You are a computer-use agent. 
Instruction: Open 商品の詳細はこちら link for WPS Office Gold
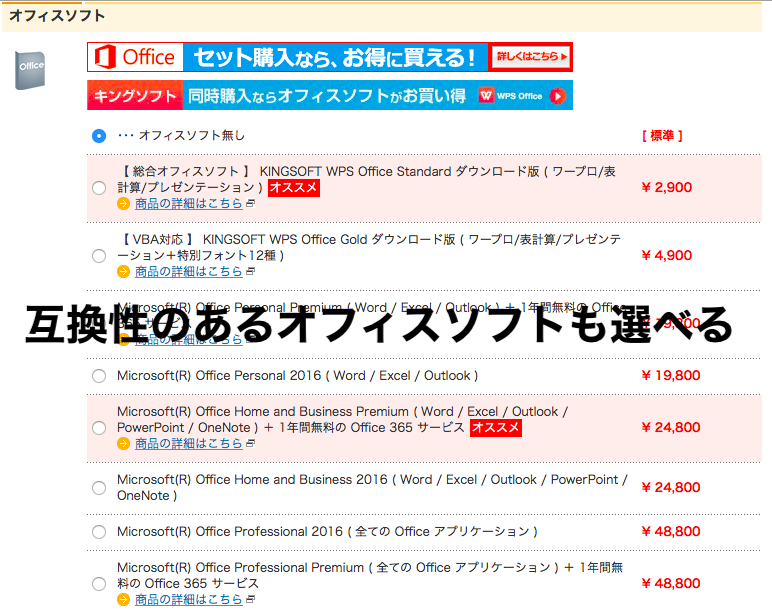pos(188,272)
